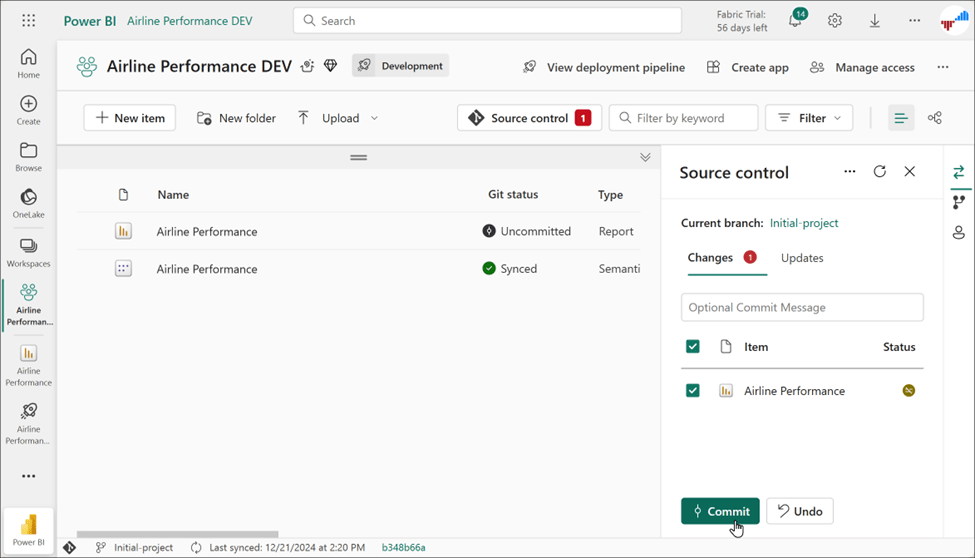Click the Source control button

[x=530, y=118]
